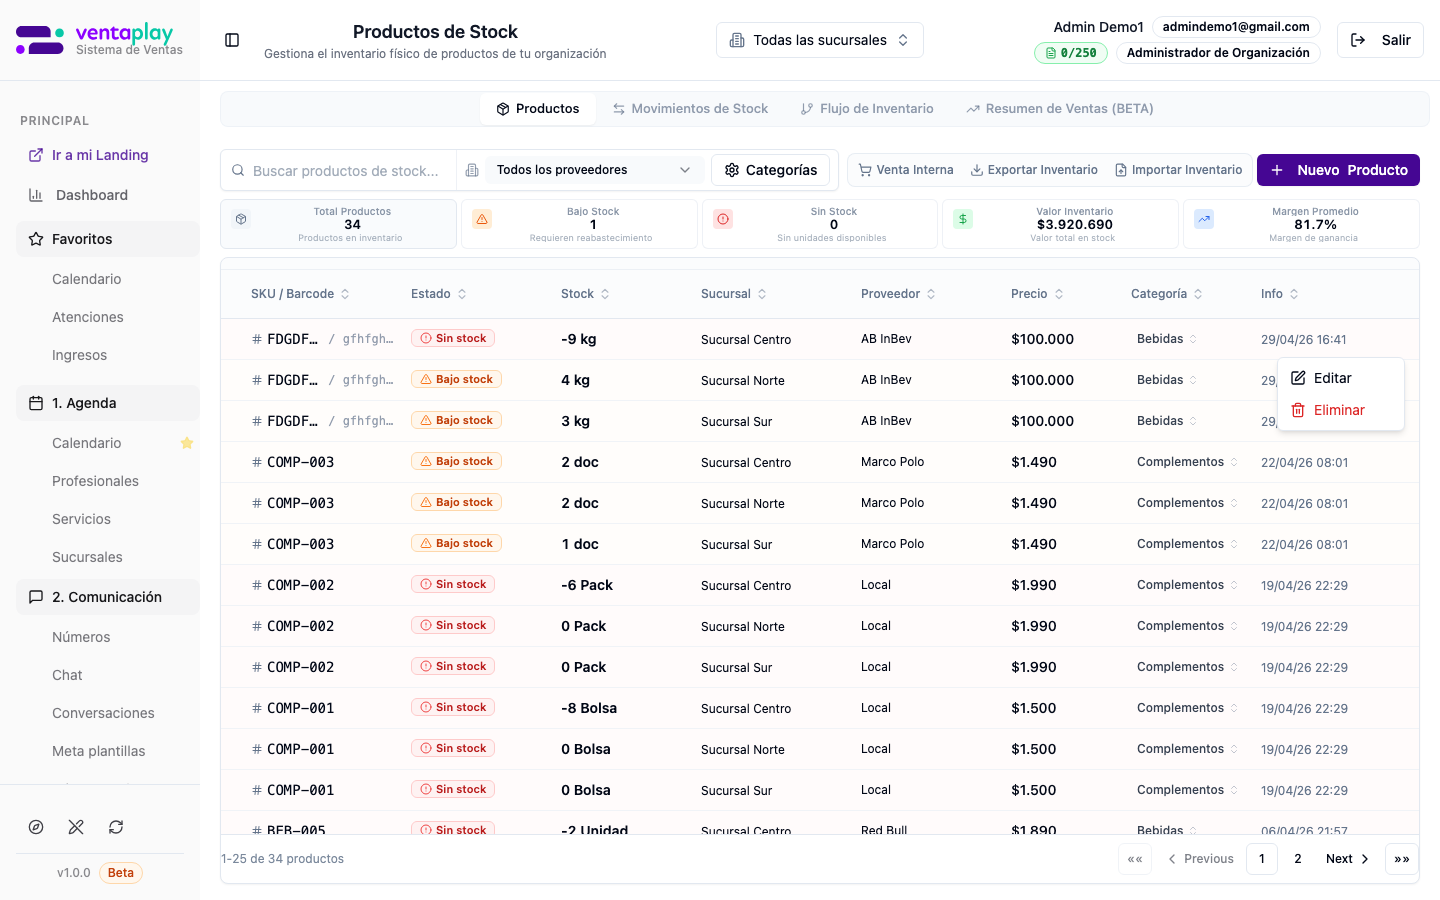Sort by the Categoría column header

coord(1167,294)
